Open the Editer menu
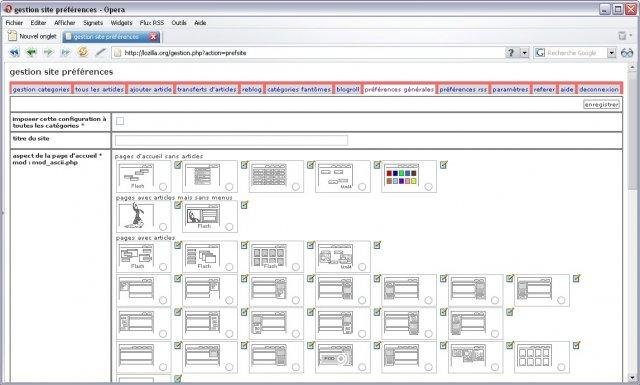 point(38,23)
